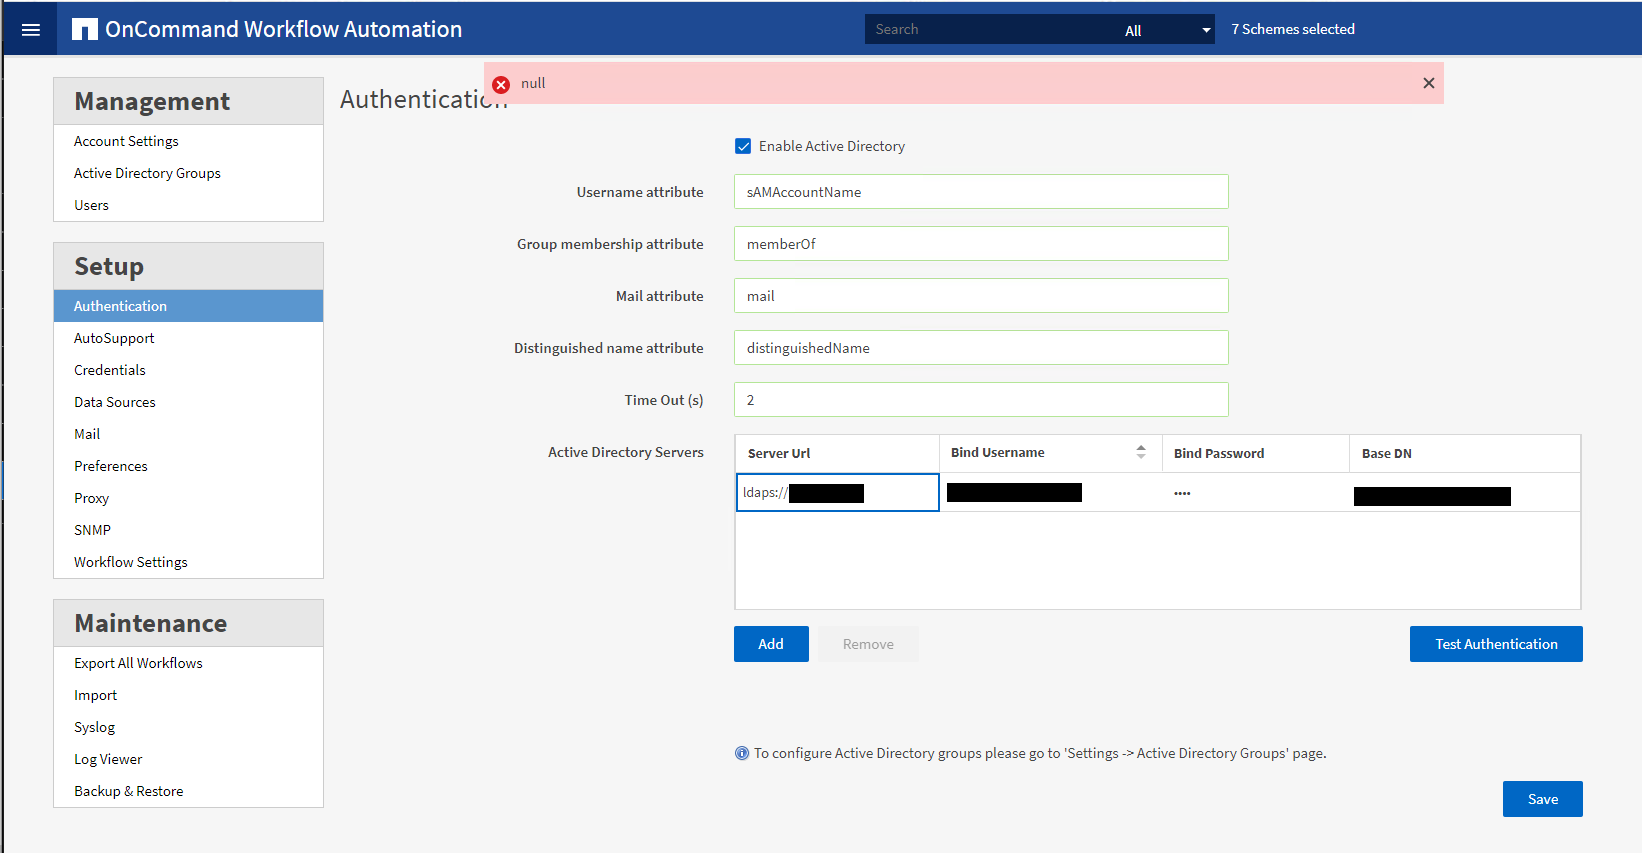Viewport: 1642px width, 853px height.
Task: Click the red error icon in banner
Action: (x=501, y=85)
